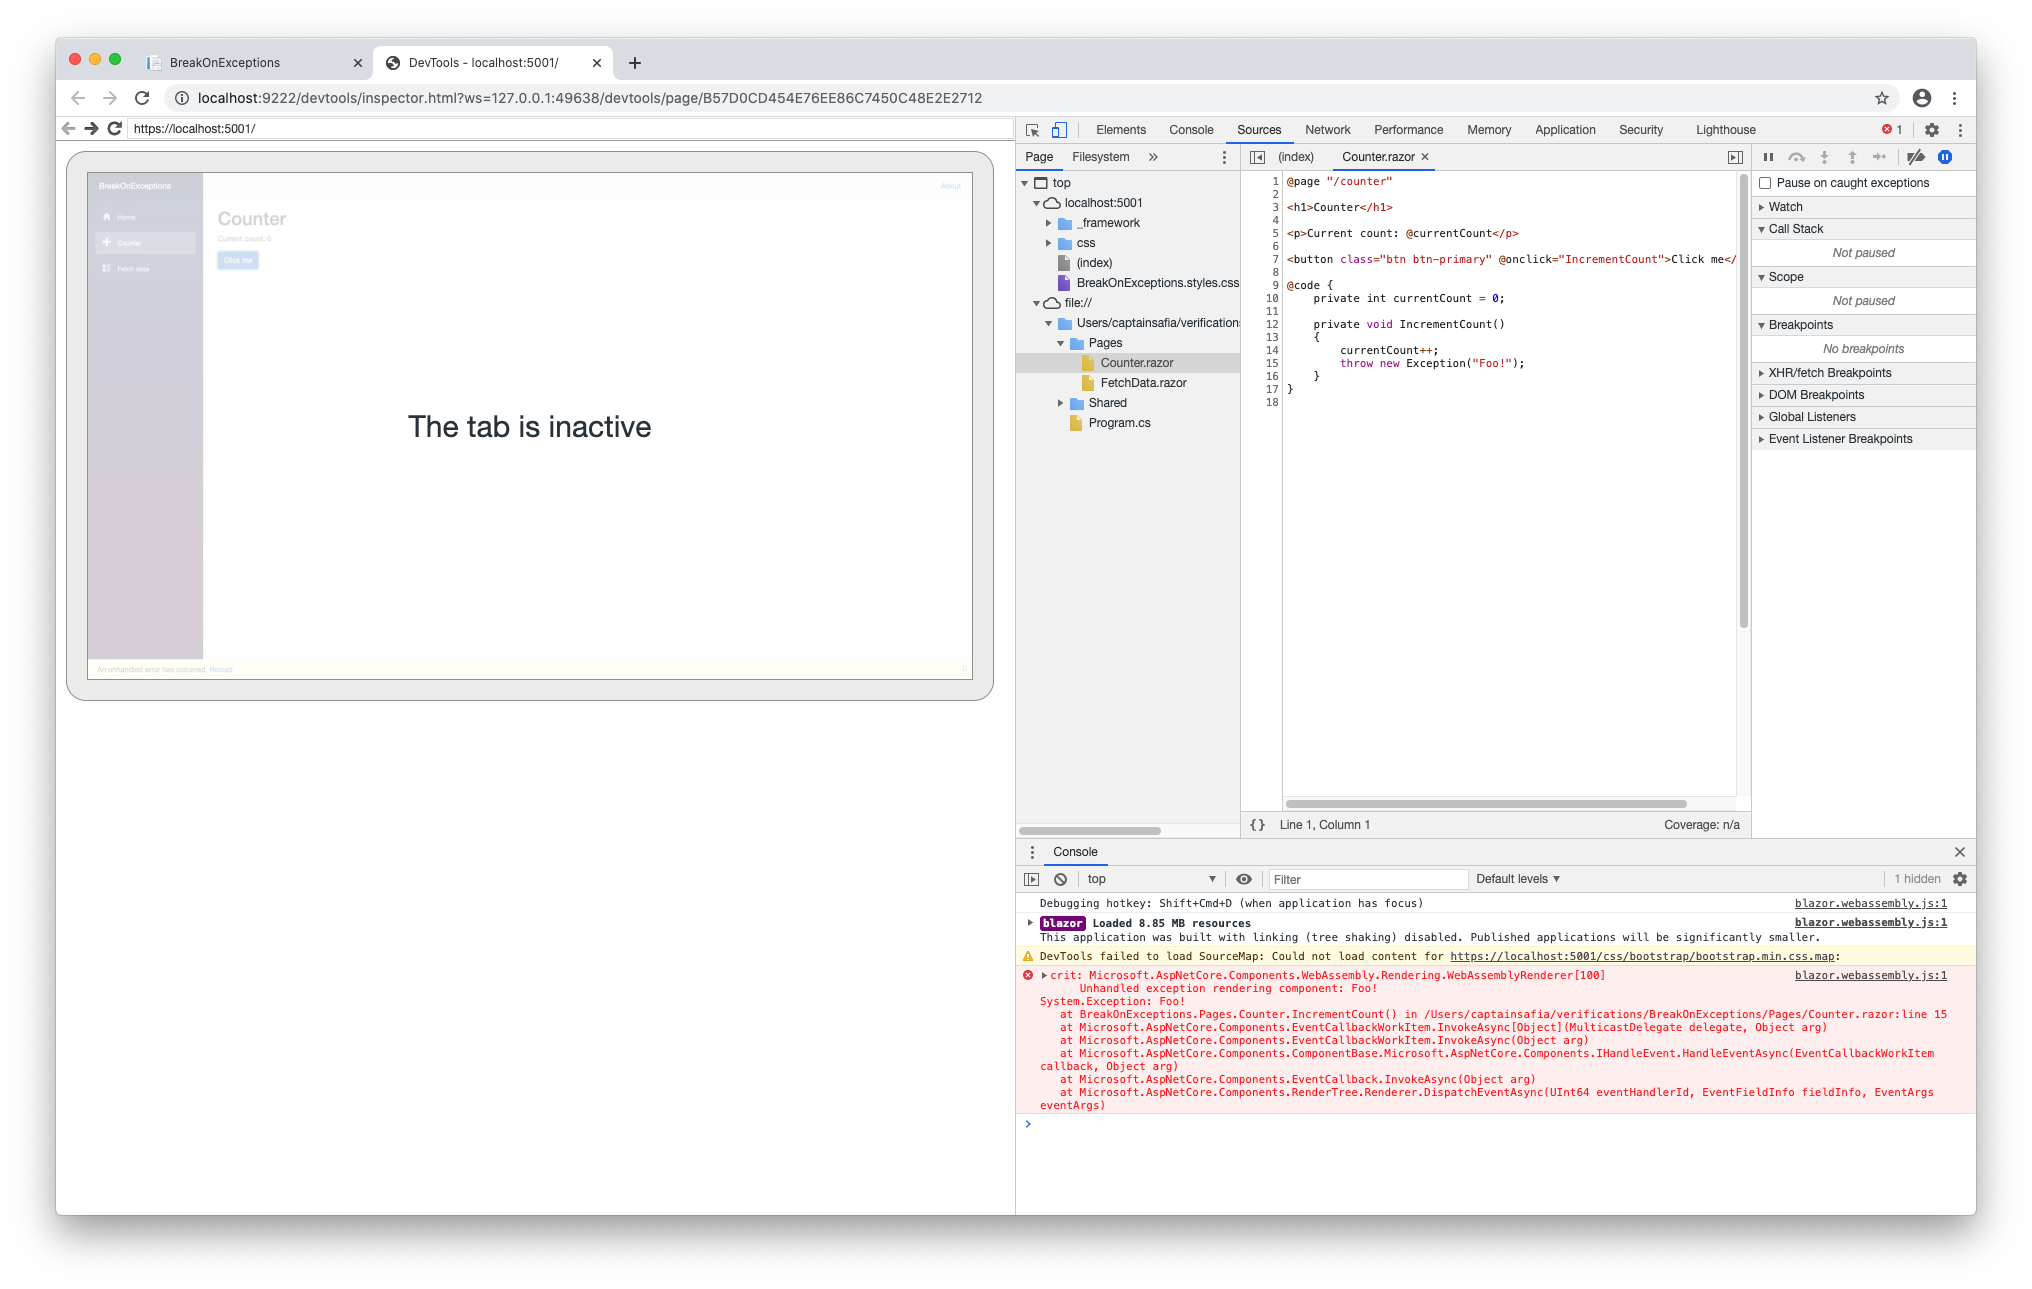2032x1289 pixels.
Task: Enable Pause on caught exceptions
Action: 1766,183
